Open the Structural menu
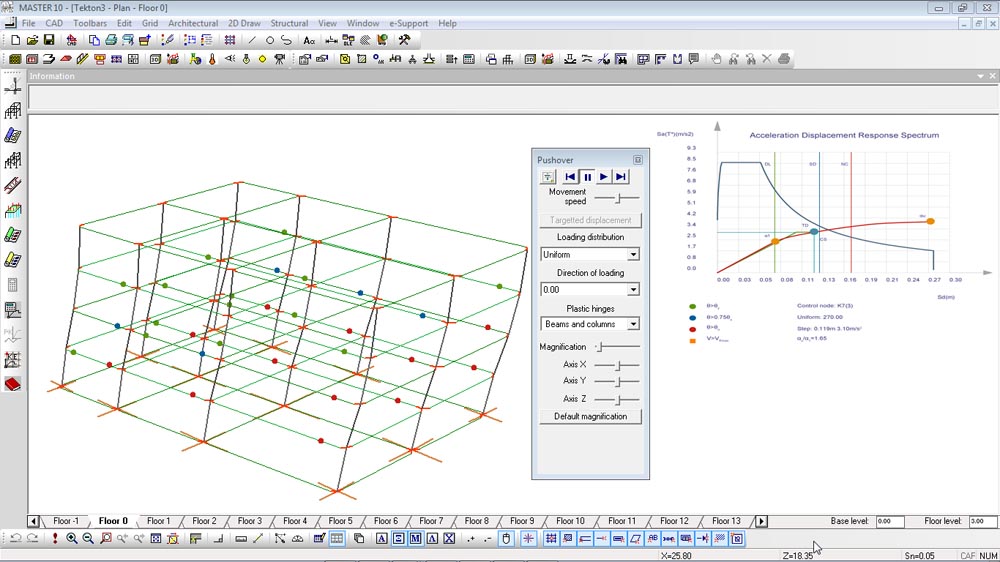This screenshot has width=1000, height=562. click(289, 23)
